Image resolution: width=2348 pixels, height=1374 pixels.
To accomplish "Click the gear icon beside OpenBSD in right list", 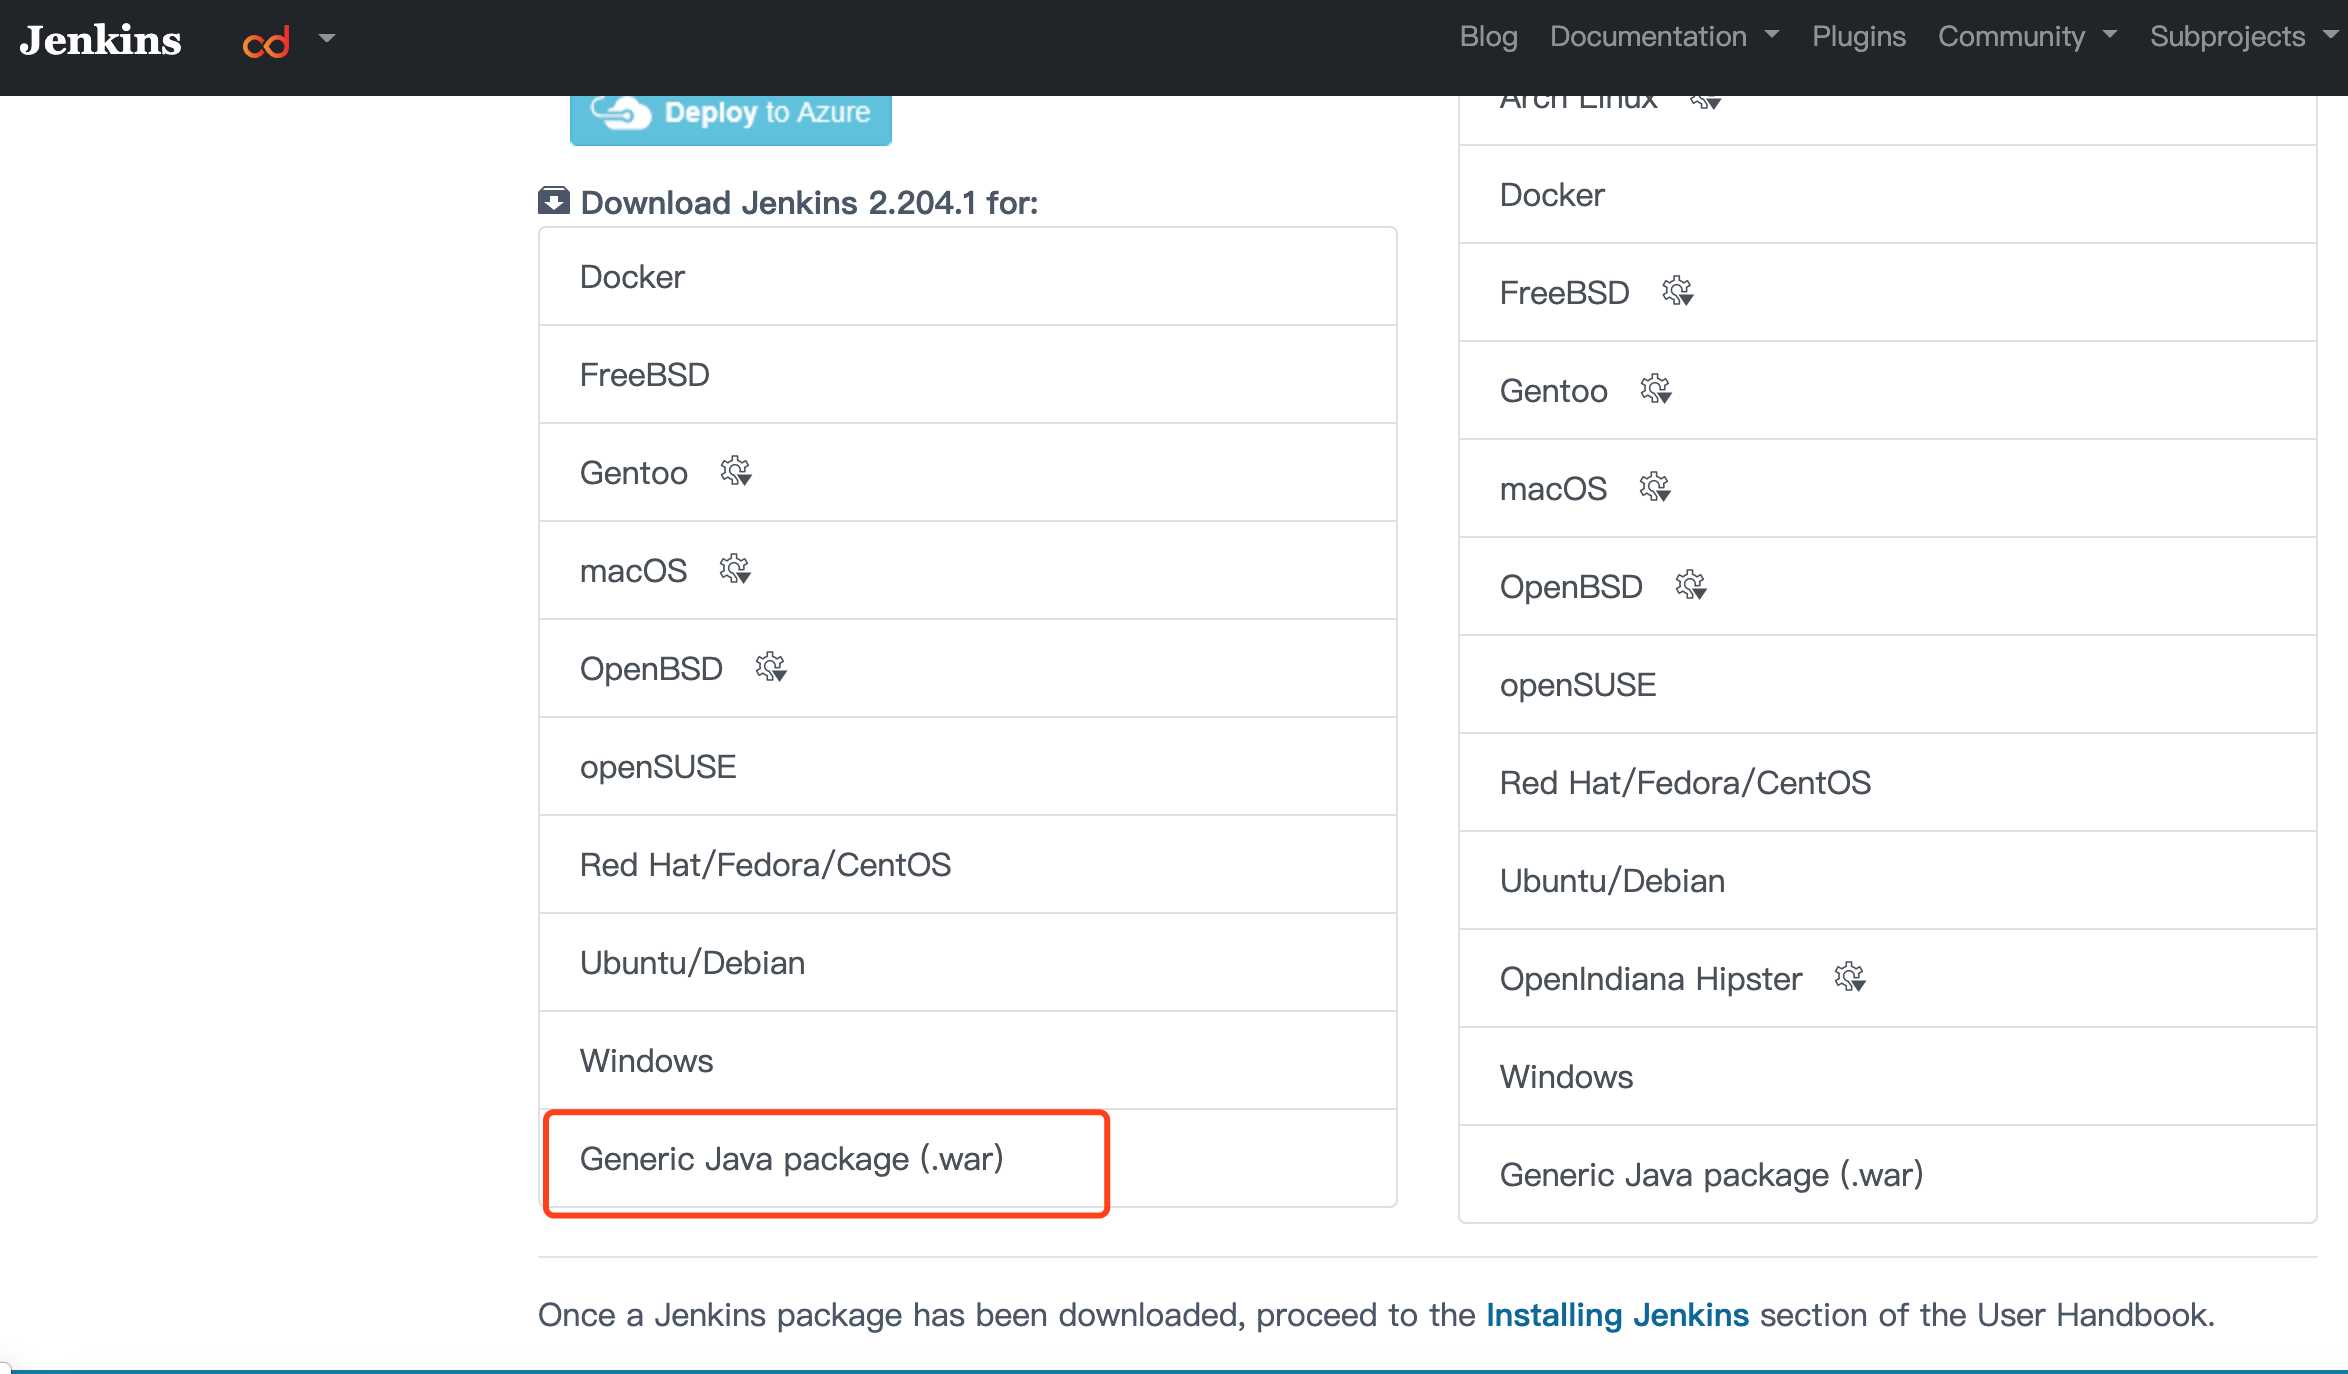I will click(x=1691, y=585).
